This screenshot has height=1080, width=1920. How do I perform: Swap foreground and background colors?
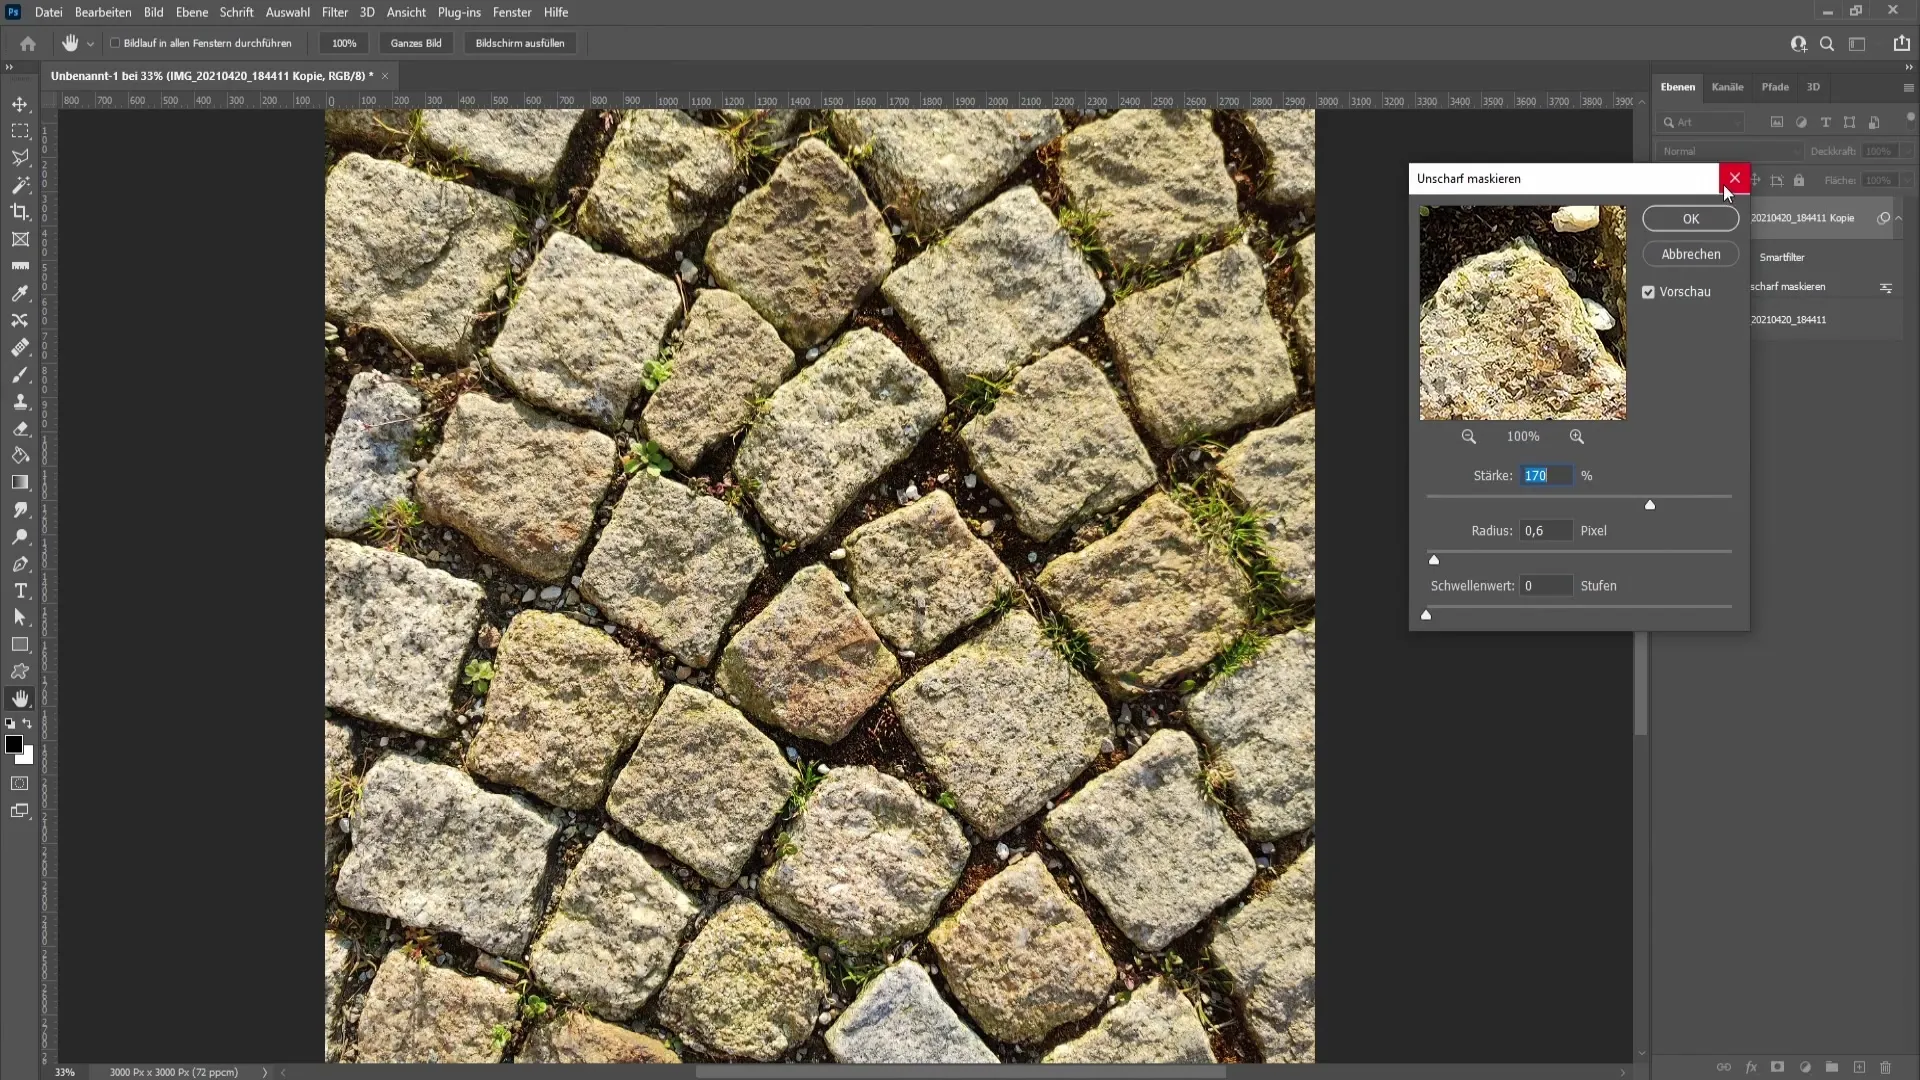(x=28, y=723)
